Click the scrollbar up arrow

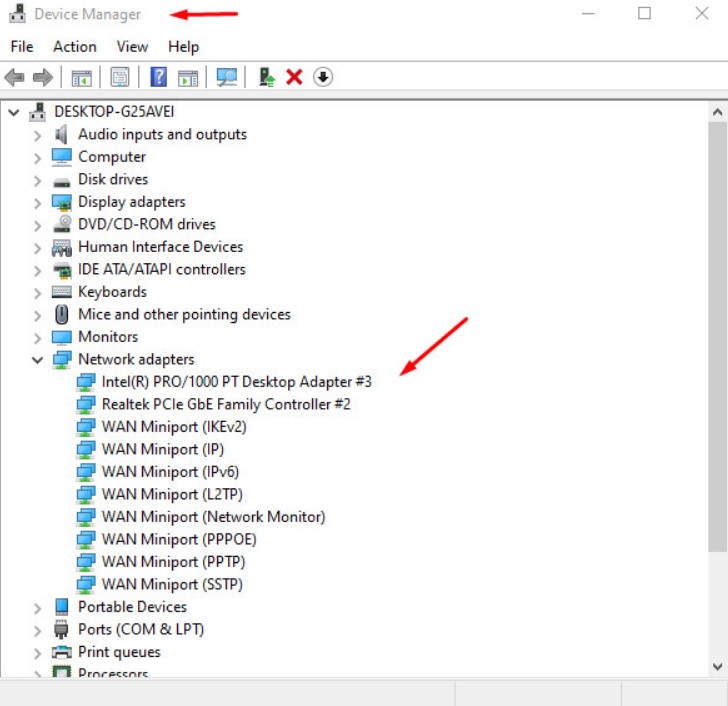tap(717, 112)
